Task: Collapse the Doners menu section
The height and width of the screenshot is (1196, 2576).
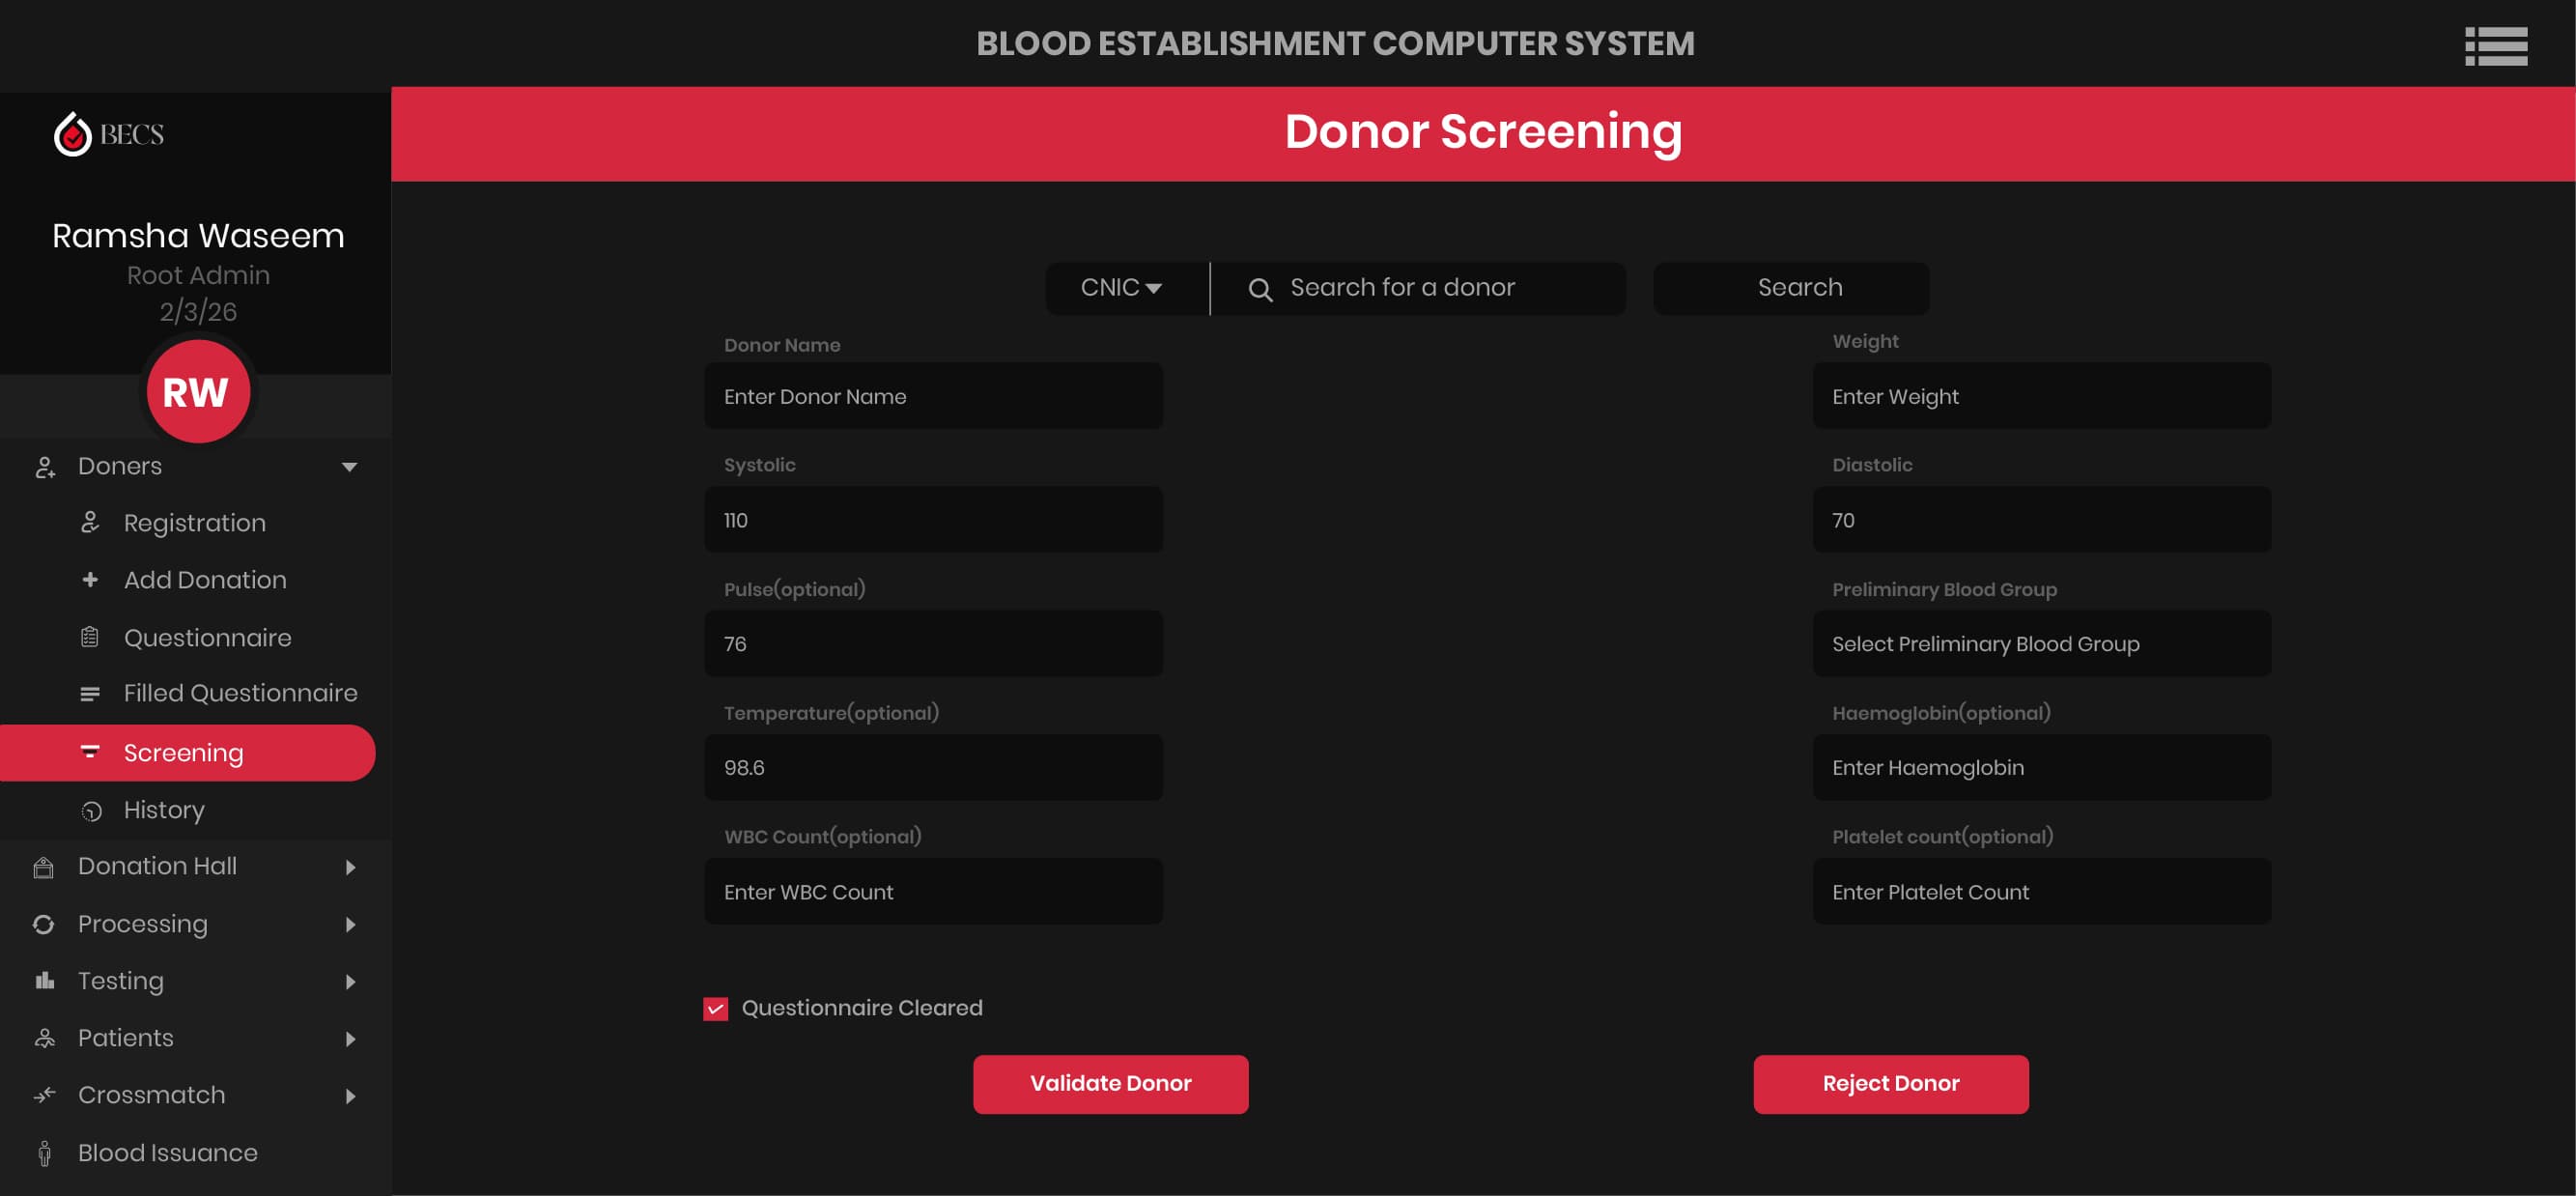Action: click(349, 467)
